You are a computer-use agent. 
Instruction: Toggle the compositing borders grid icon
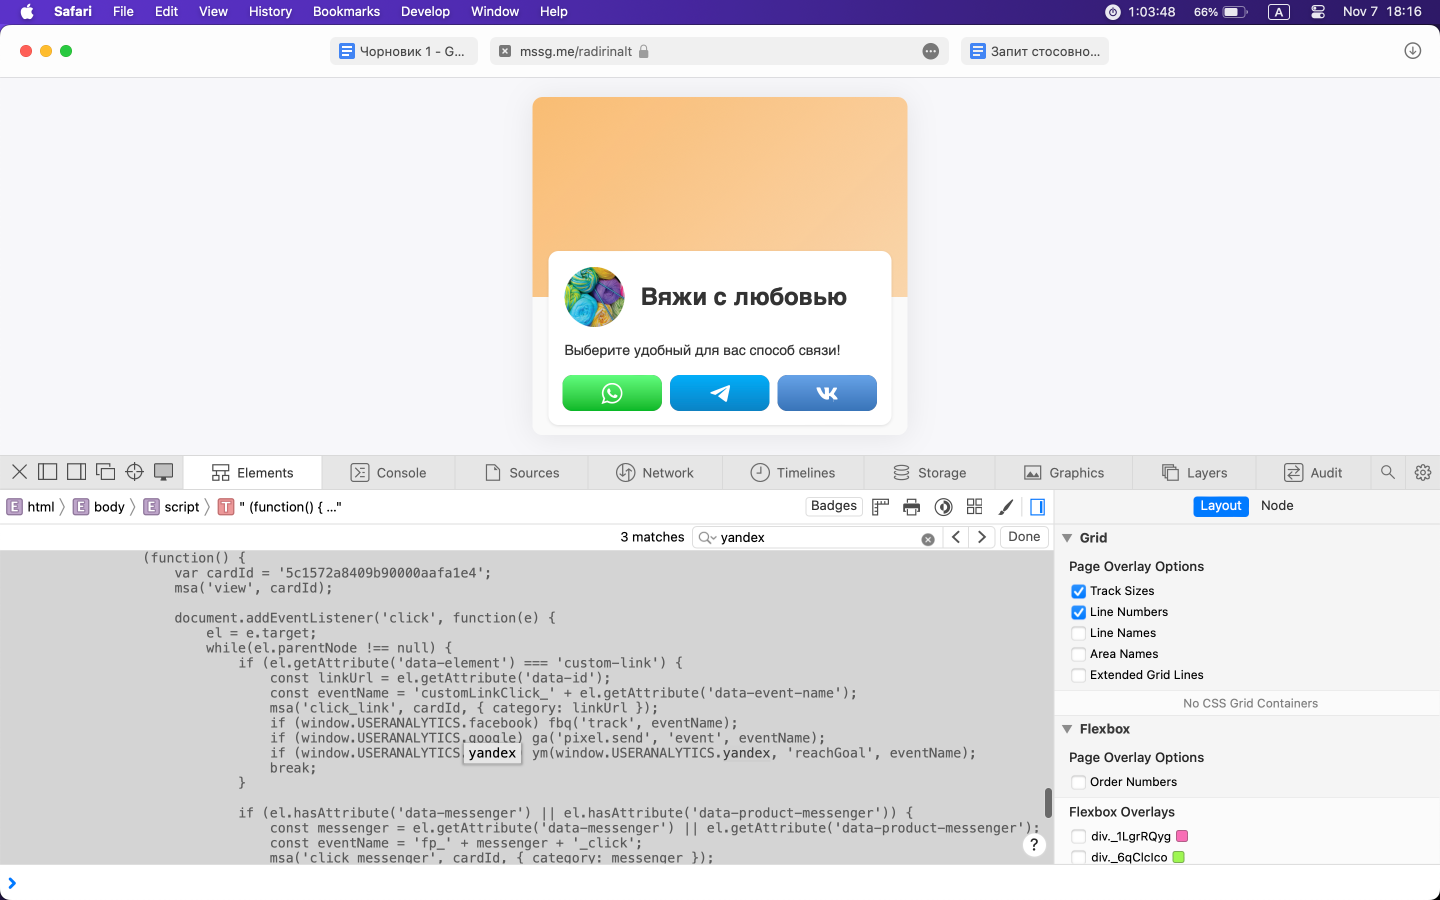click(x=975, y=507)
